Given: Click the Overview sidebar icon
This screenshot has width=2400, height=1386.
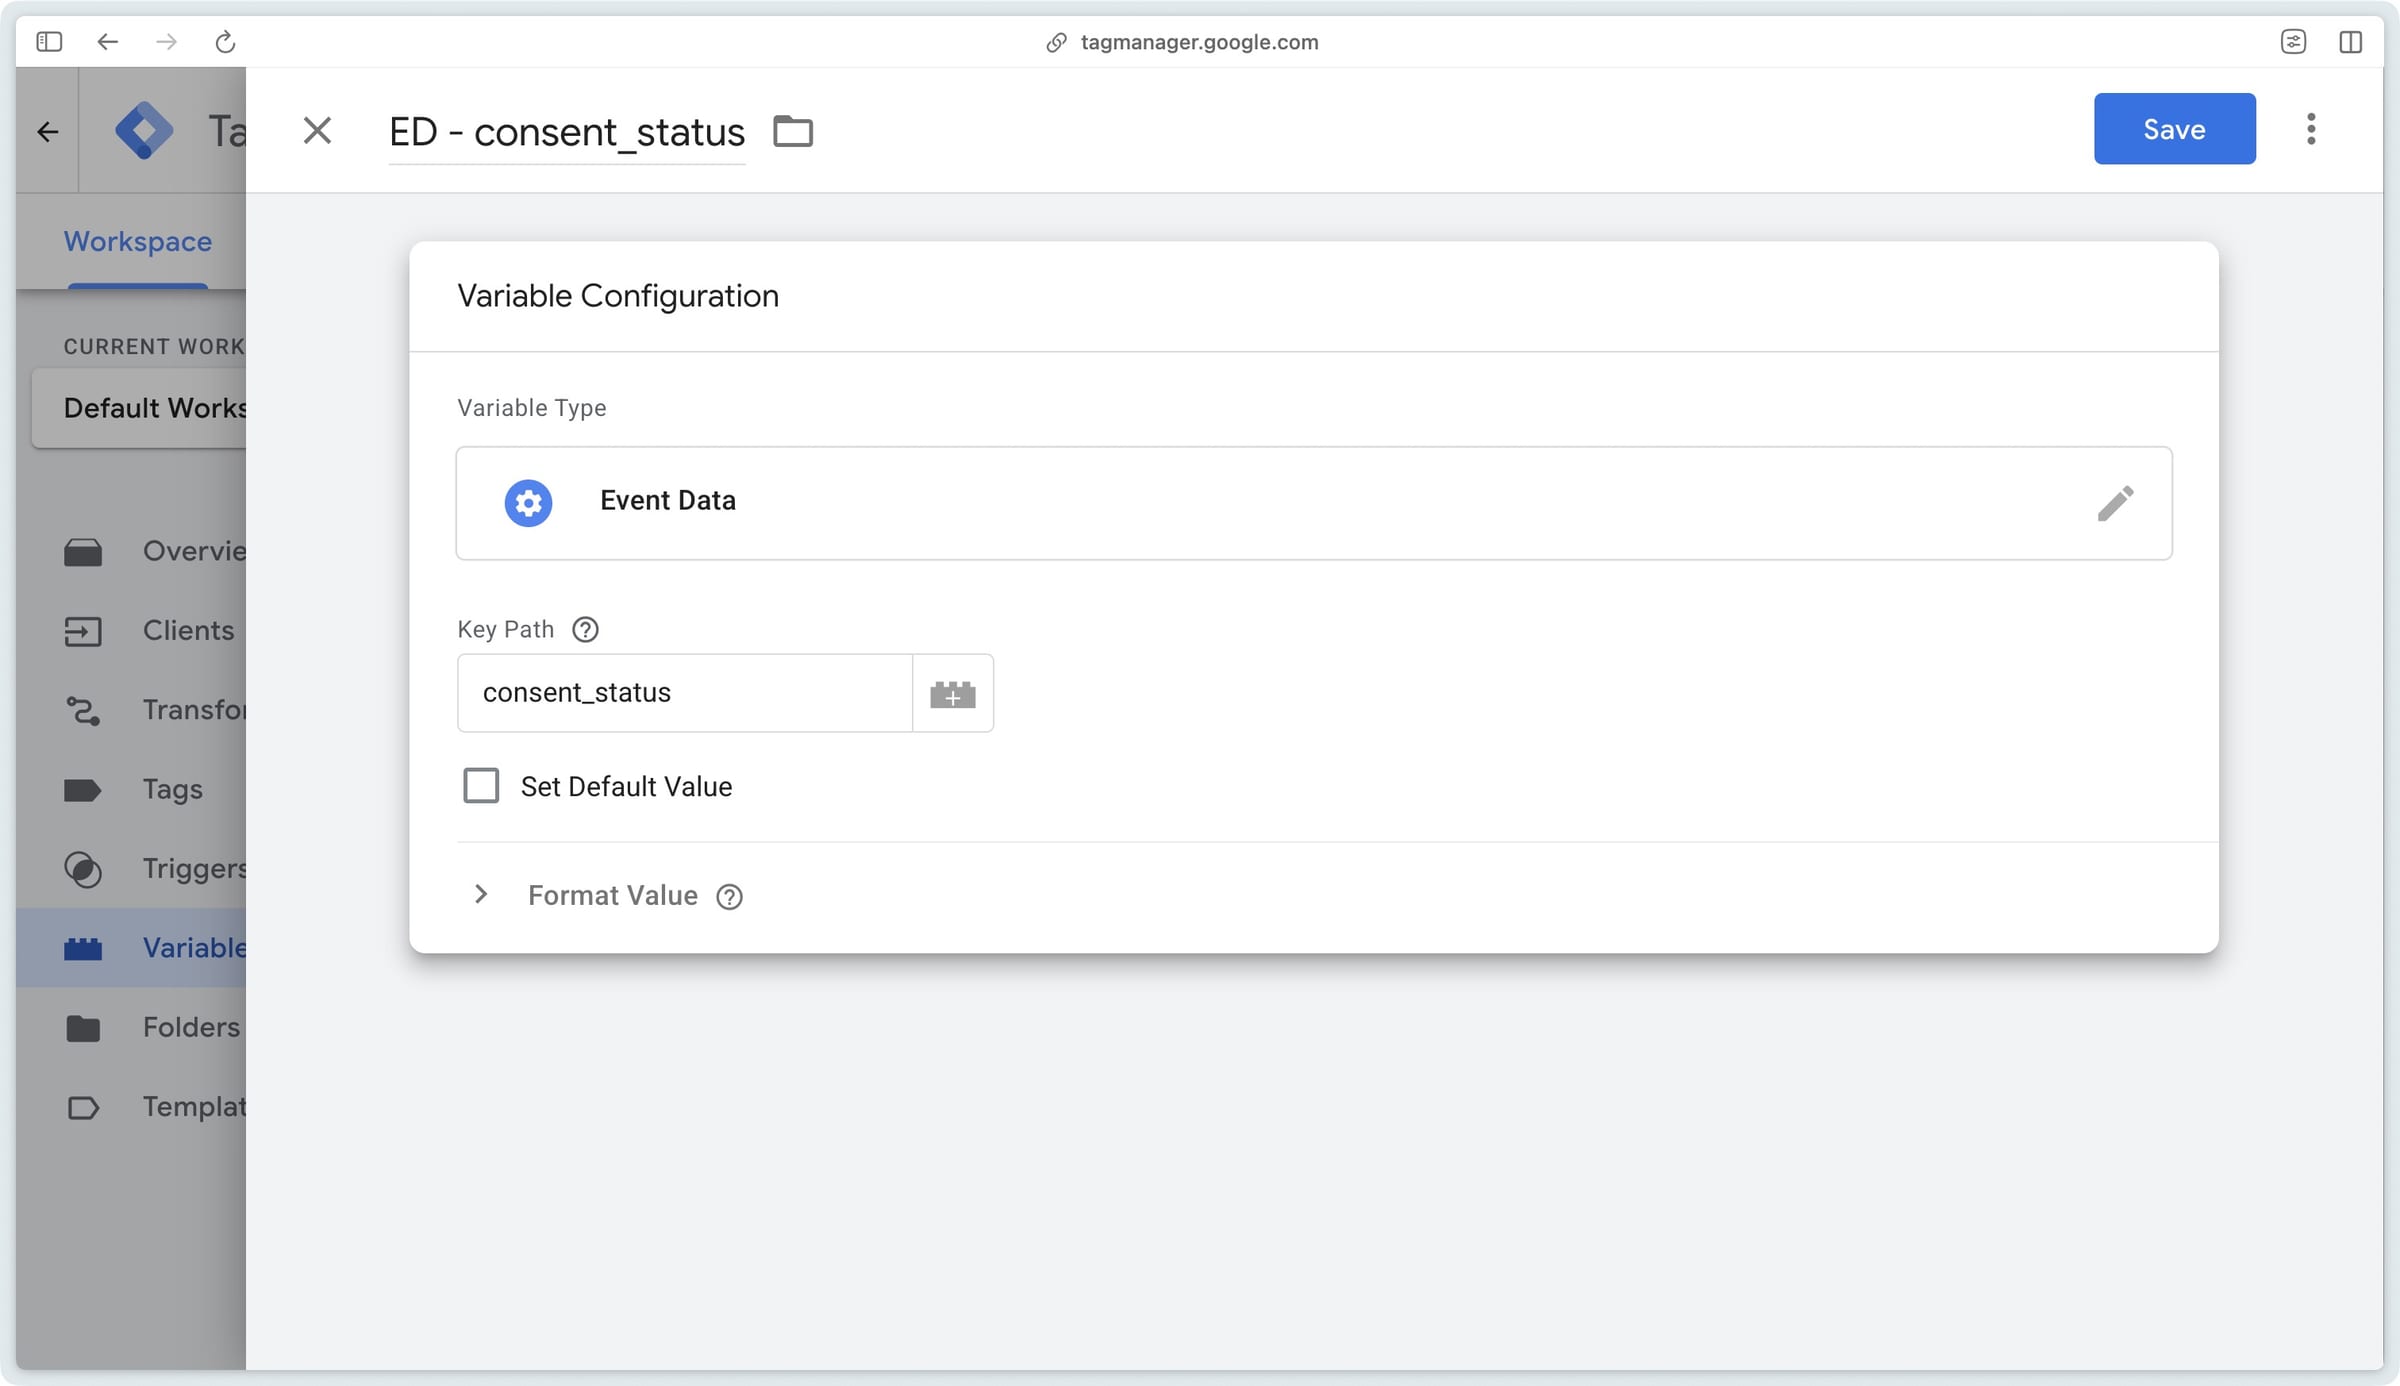Looking at the screenshot, I should click(83, 552).
